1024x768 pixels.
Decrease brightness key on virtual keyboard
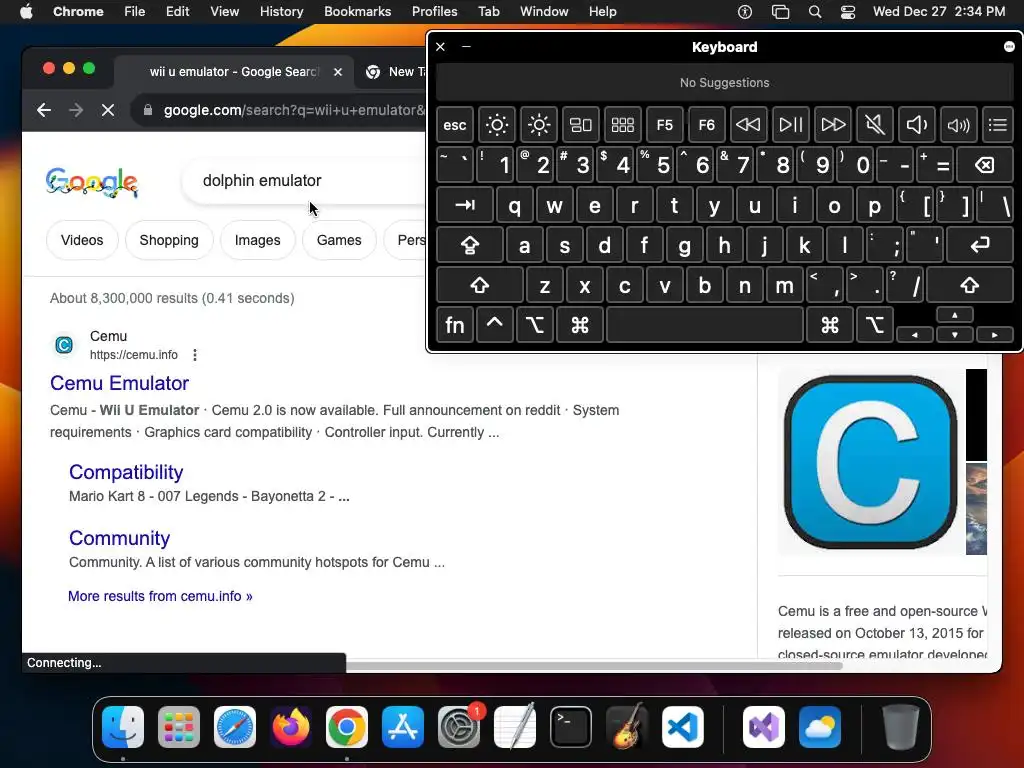pos(496,125)
